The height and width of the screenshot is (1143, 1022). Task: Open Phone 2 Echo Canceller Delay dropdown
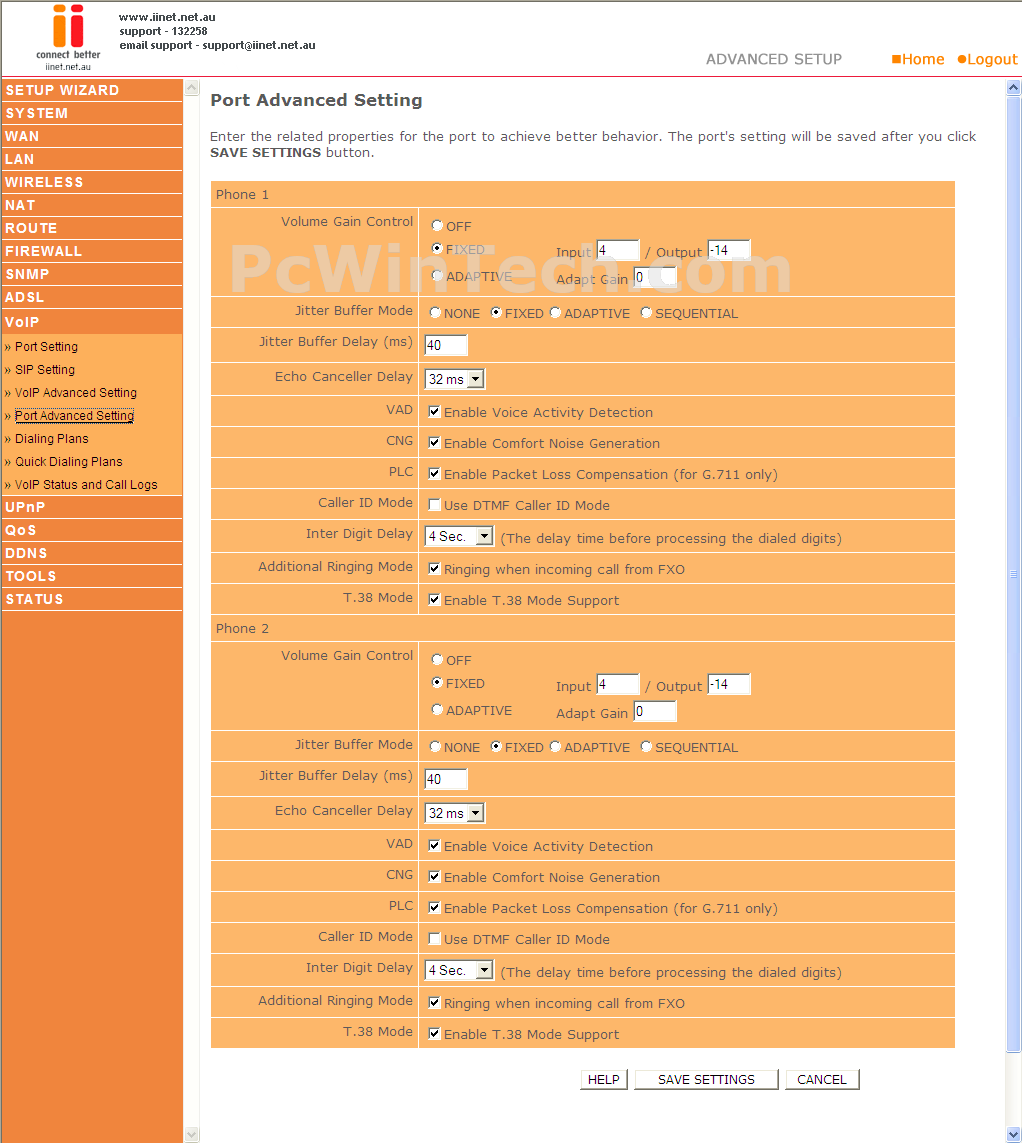[455, 813]
